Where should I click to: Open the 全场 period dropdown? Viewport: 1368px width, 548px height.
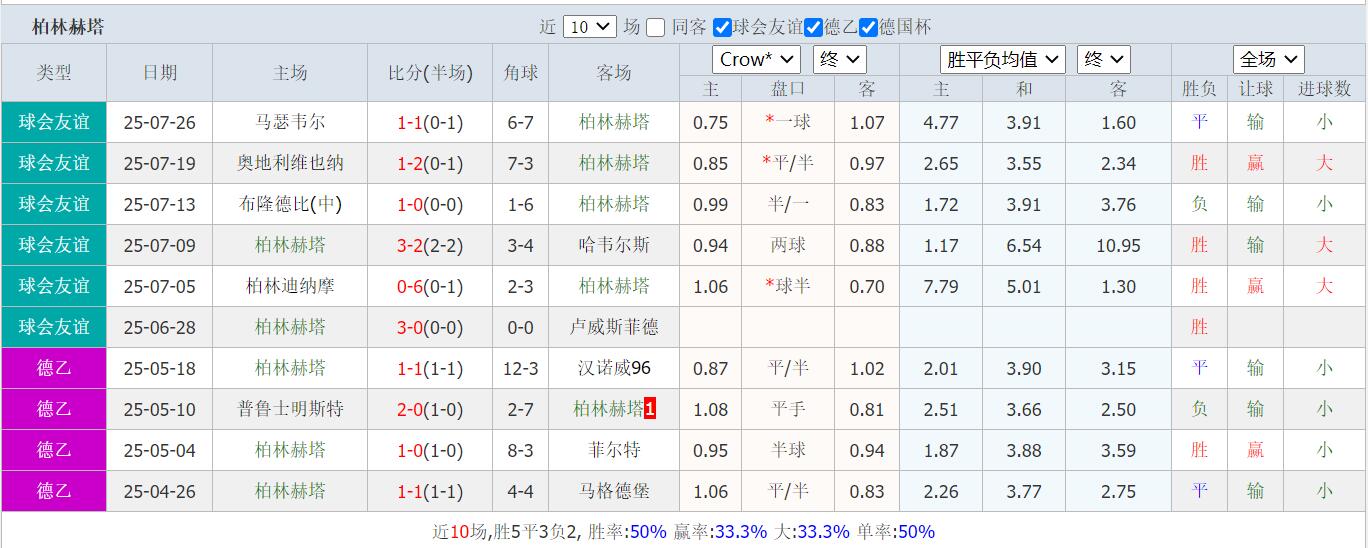tap(1268, 59)
